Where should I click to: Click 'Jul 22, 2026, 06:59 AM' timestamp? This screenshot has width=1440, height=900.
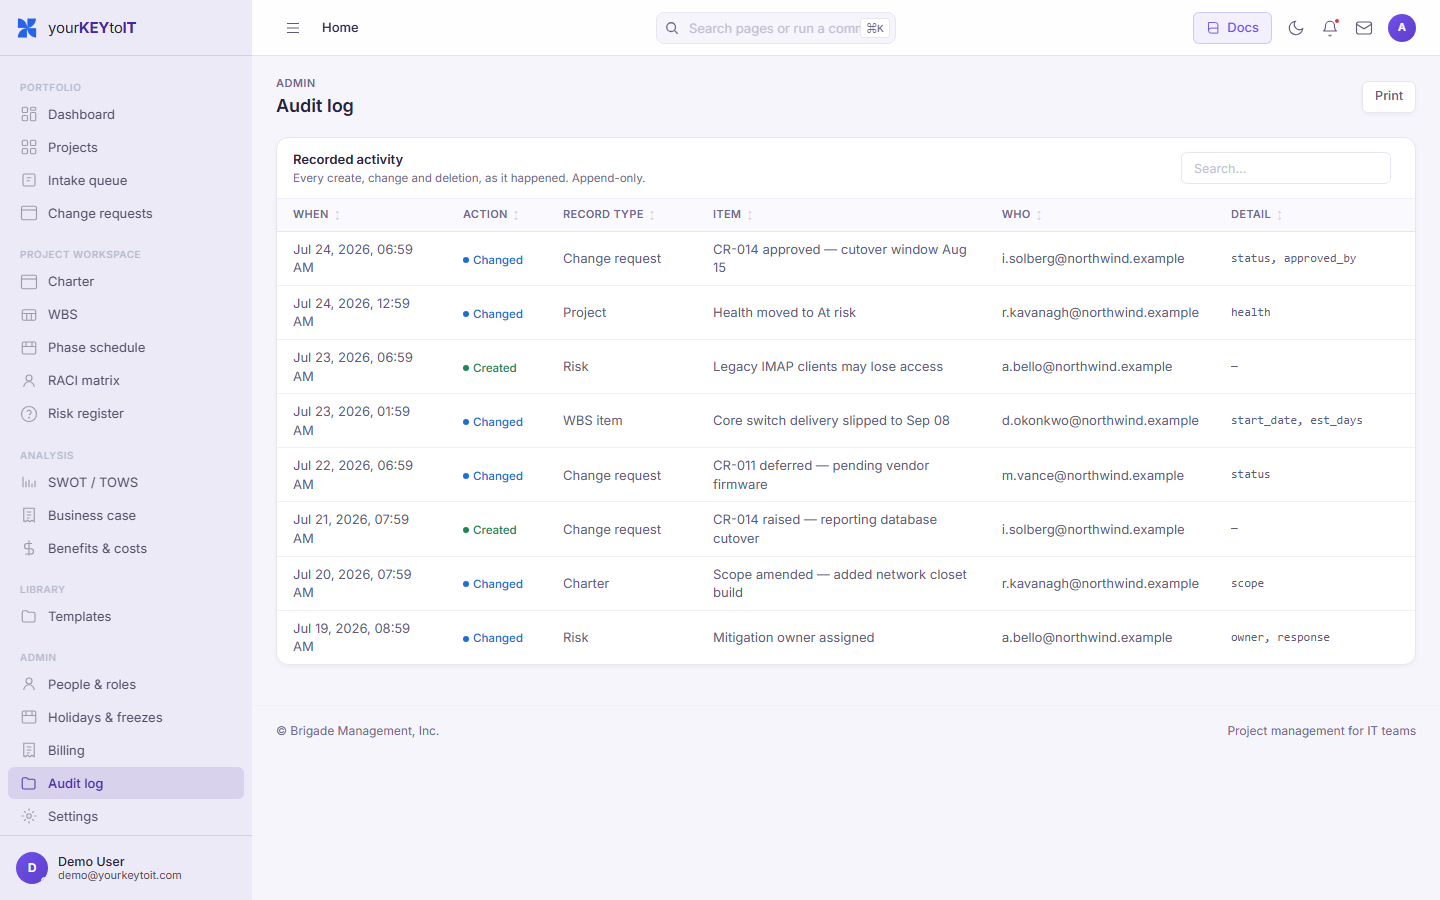coord(353,475)
